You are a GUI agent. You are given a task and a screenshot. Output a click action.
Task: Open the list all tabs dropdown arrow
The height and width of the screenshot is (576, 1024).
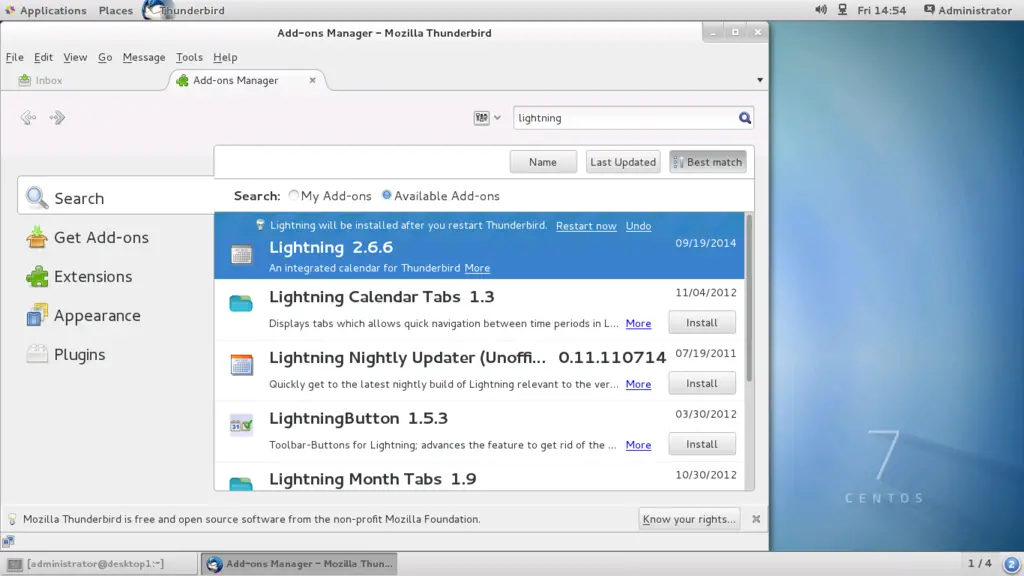(760, 80)
